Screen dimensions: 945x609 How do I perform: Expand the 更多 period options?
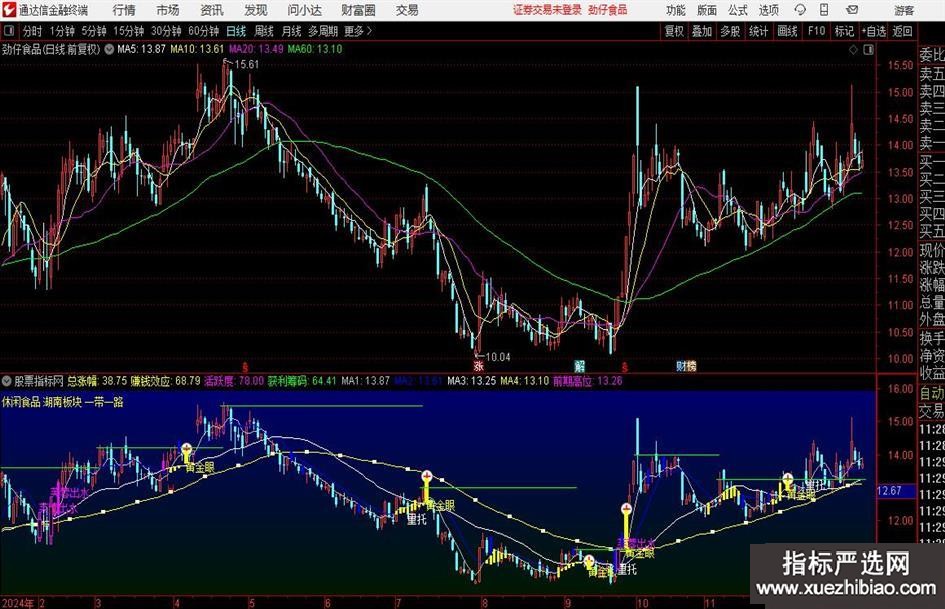pyautogui.click(x=358, y=31)
